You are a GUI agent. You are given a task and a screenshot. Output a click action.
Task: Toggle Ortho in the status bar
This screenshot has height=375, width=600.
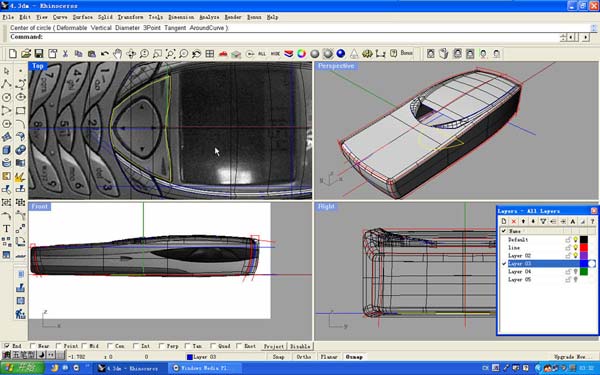tap(304, 357)
